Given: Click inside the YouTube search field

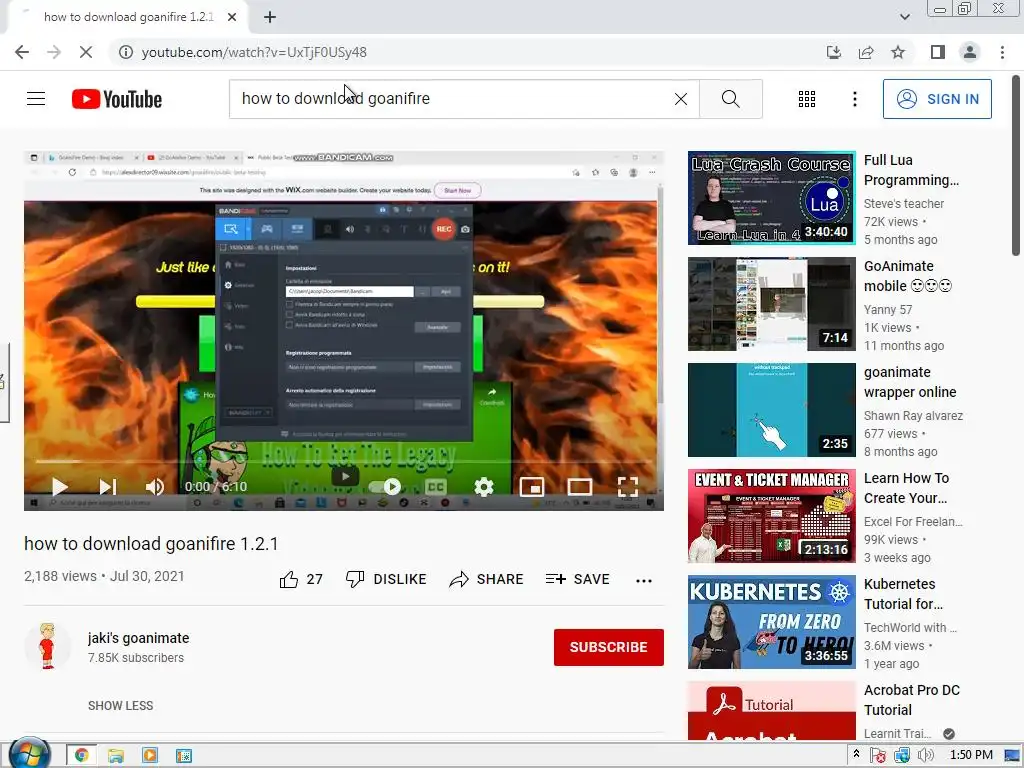Looking at the screenshot, I should 451,99.
